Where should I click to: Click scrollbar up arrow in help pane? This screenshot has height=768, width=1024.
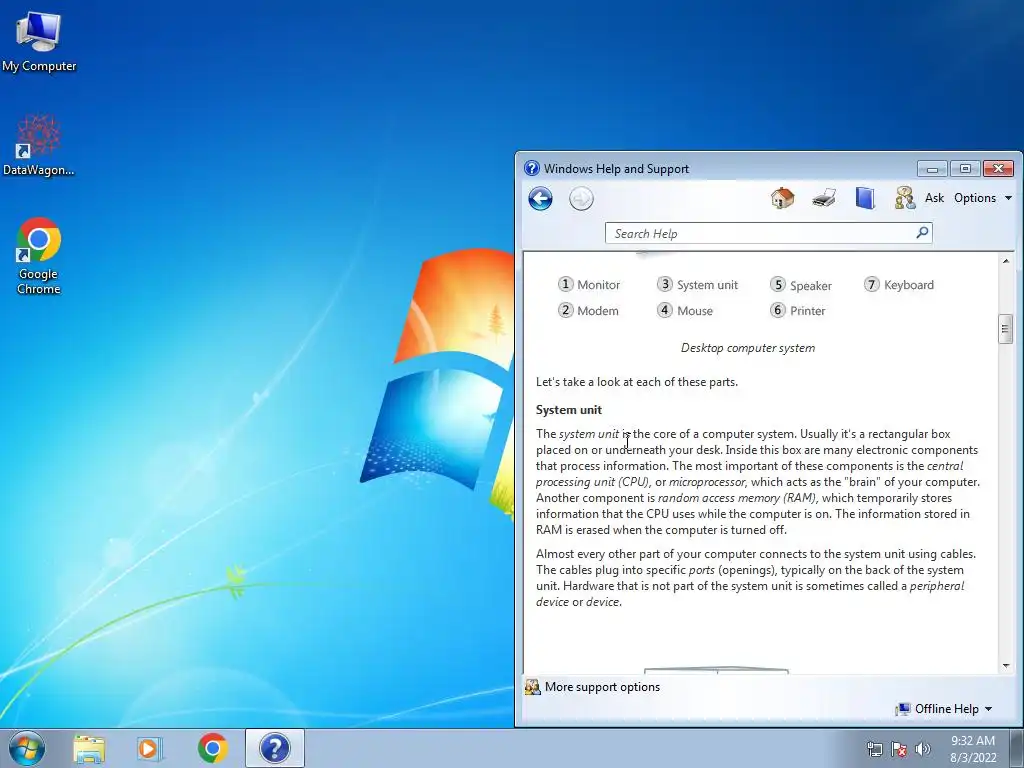pyautogui.click(x=1006, y=261)
